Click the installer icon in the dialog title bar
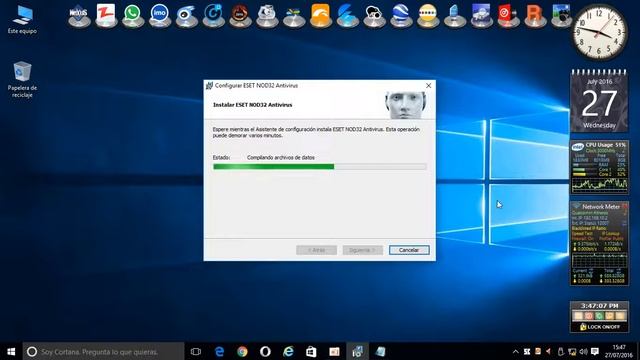 pos(209,85)
